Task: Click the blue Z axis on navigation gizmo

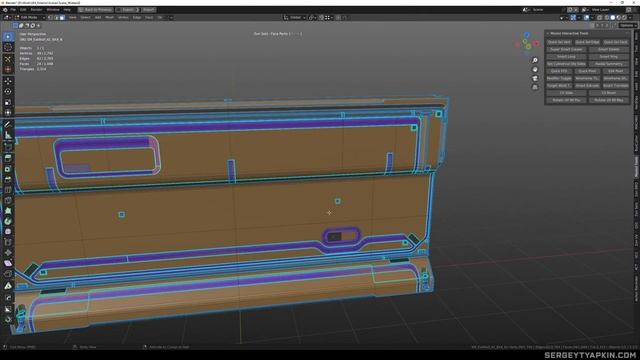Action: click(x=527, y=35)
